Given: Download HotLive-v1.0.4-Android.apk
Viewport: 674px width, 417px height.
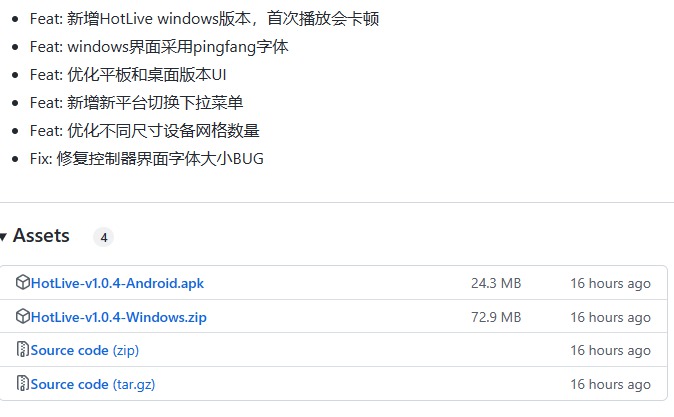Looking at the screenshot, I should point(117,283).
